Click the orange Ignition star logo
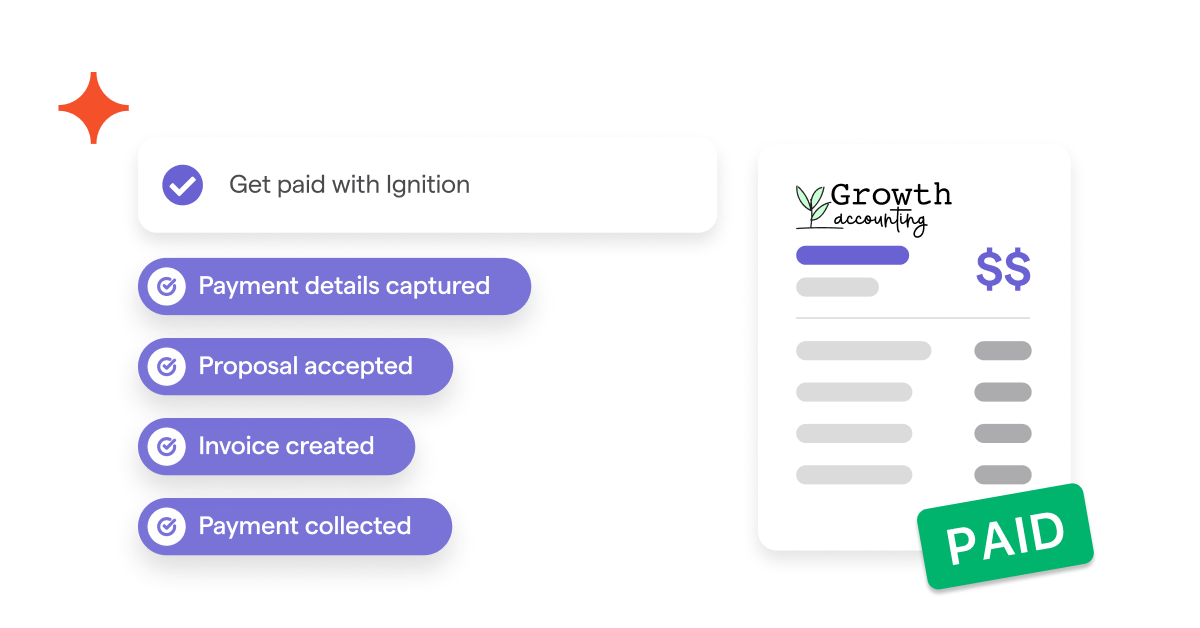Image resolution: width=1200 pixels, height=628 pixels. pos(94,108)
